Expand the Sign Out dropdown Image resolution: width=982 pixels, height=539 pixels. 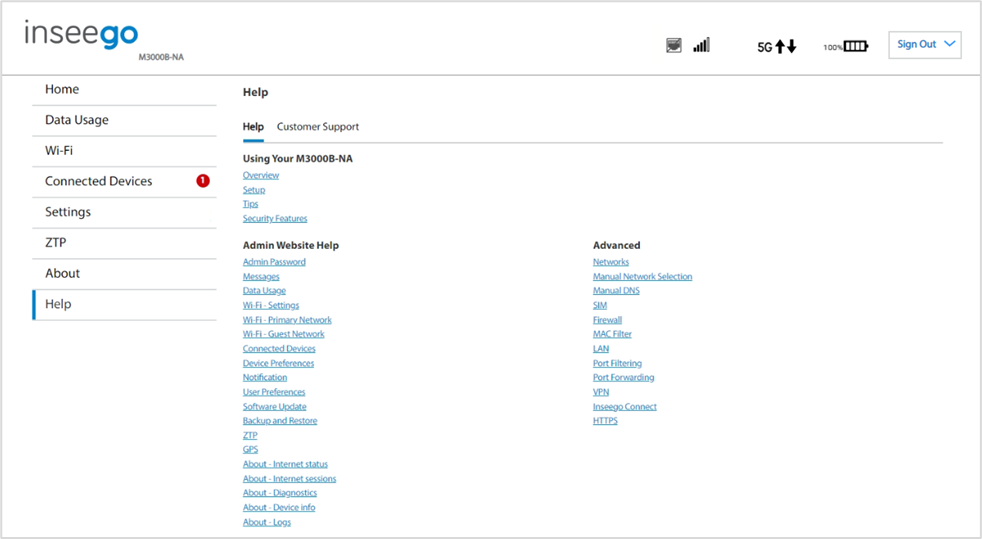[924, 44]
